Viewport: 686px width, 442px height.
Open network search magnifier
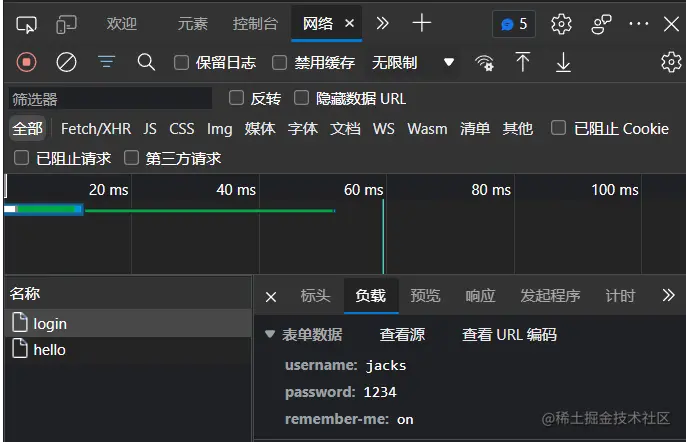tap(146, 62)
